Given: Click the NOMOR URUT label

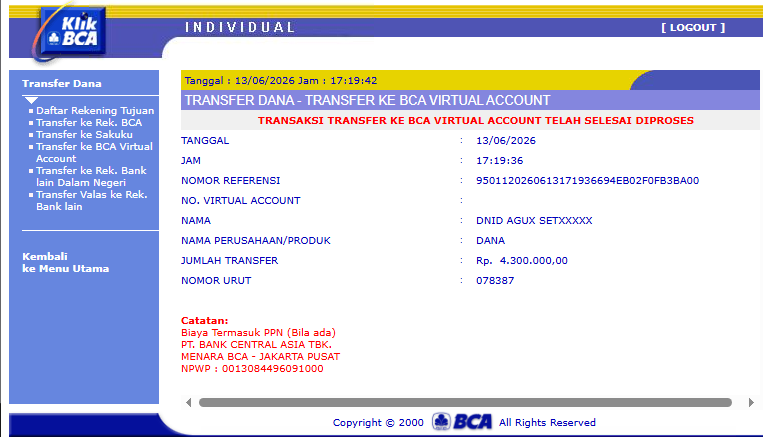Looking at the screenshot, I should [216, 280].
